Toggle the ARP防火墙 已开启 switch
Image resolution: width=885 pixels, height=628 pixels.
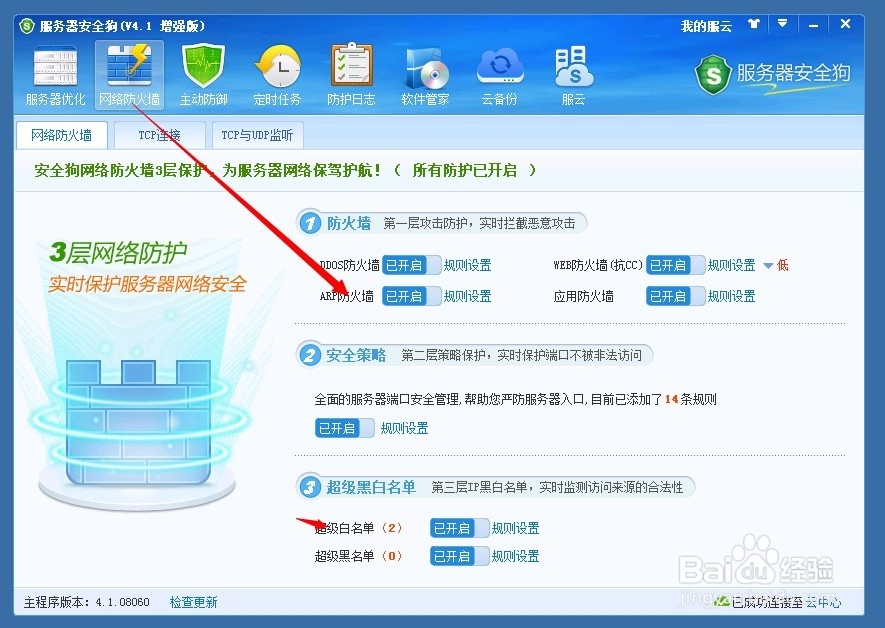pyautogui.click(x=411, y=296)
